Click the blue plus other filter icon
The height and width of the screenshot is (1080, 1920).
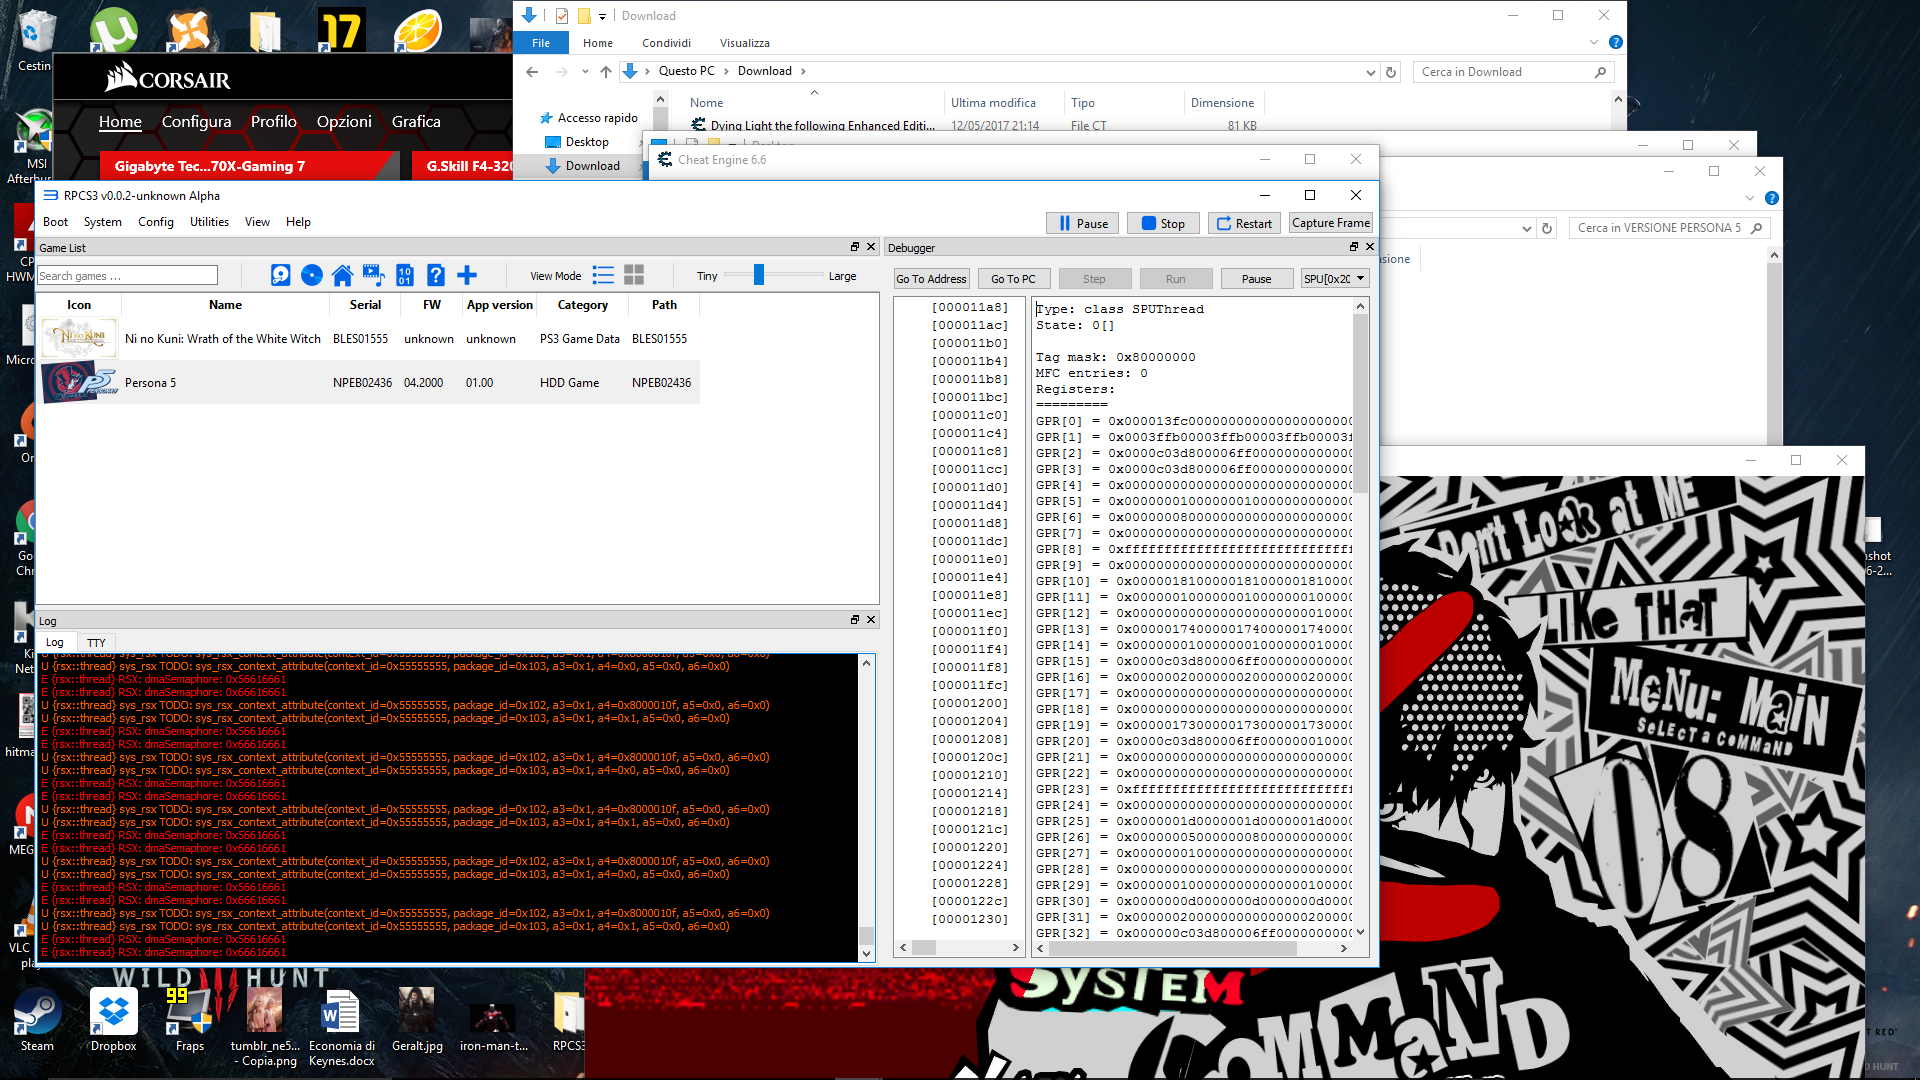click(467, 275)
